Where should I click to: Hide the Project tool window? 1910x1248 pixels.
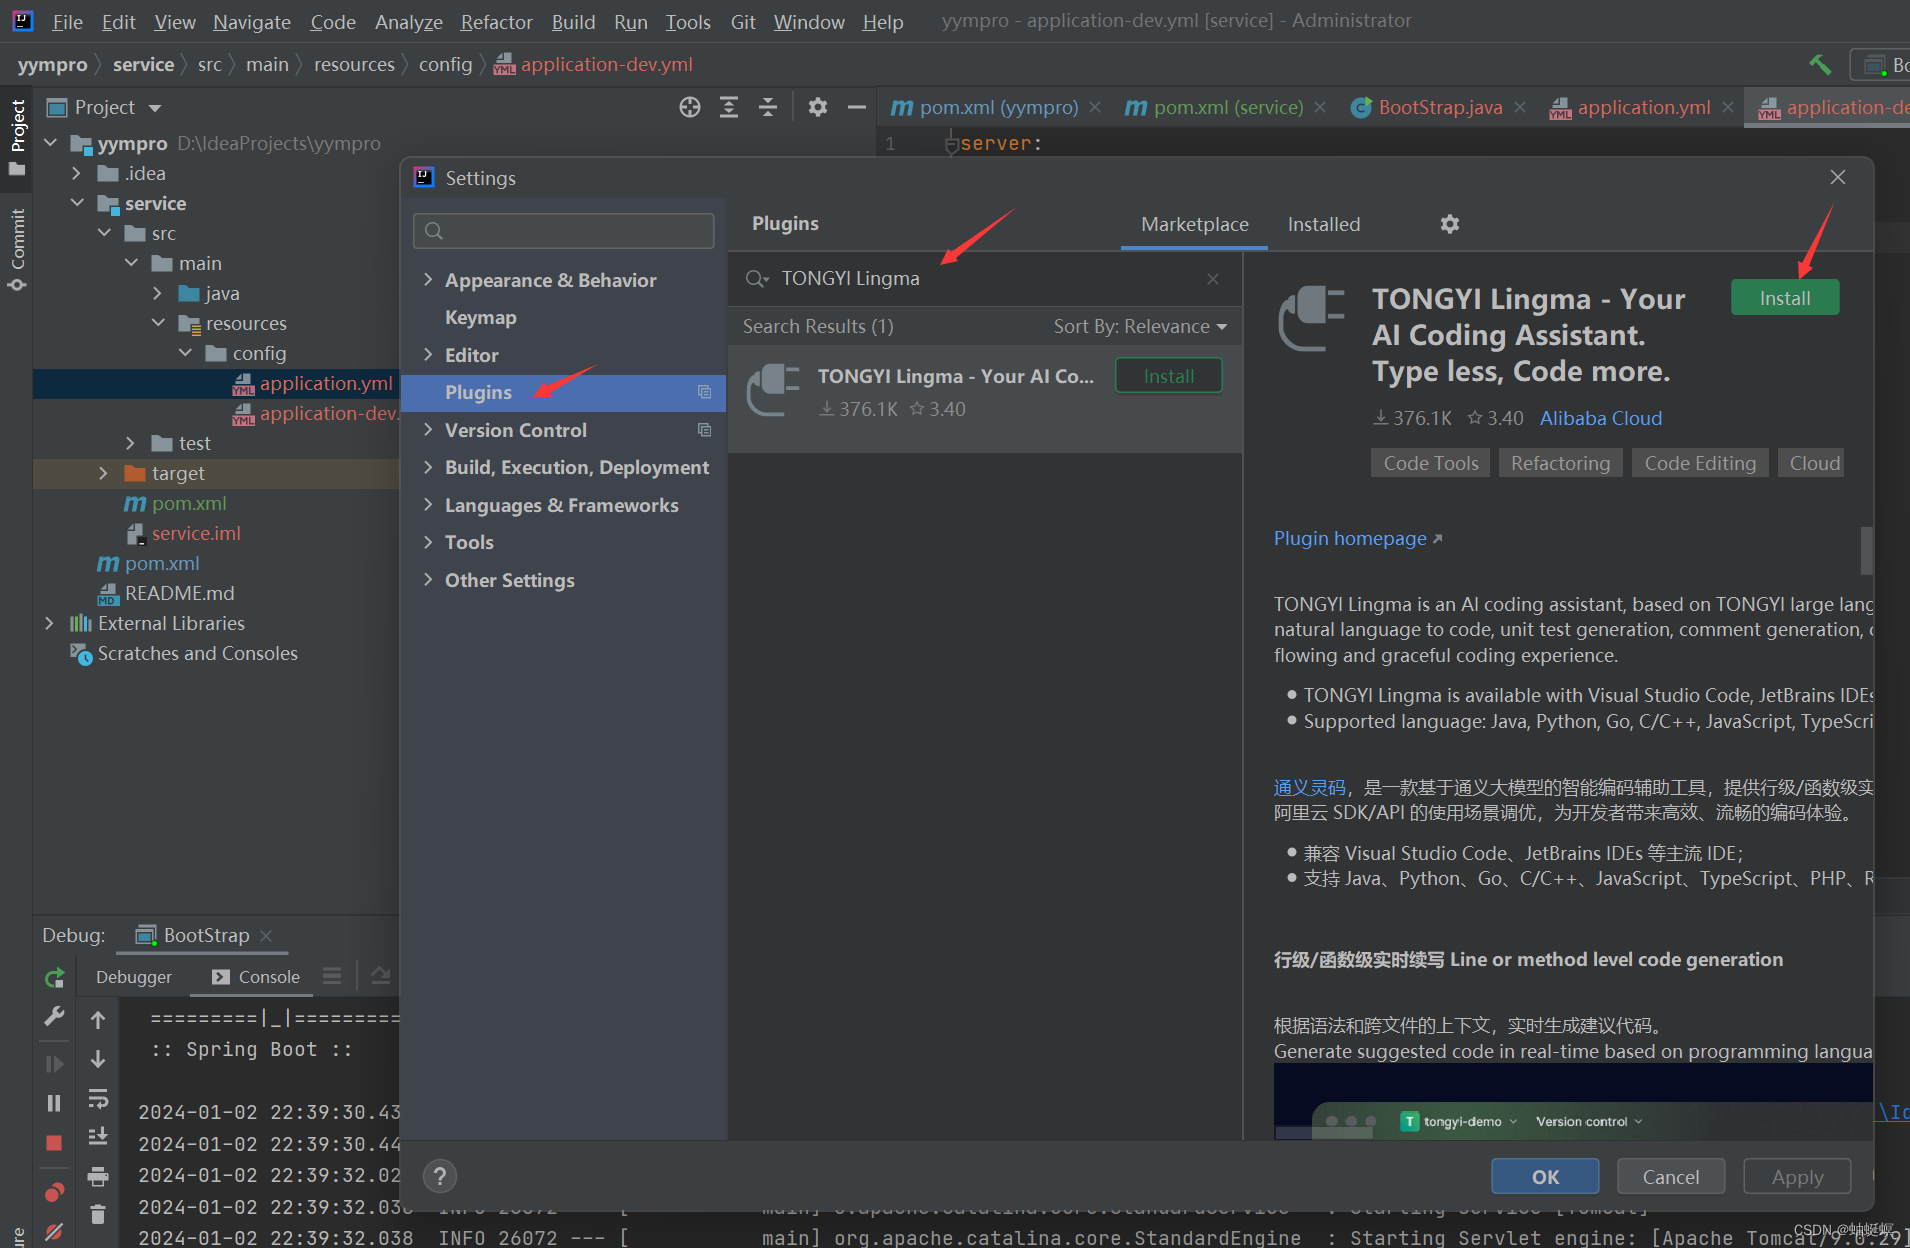coord(857,107)
